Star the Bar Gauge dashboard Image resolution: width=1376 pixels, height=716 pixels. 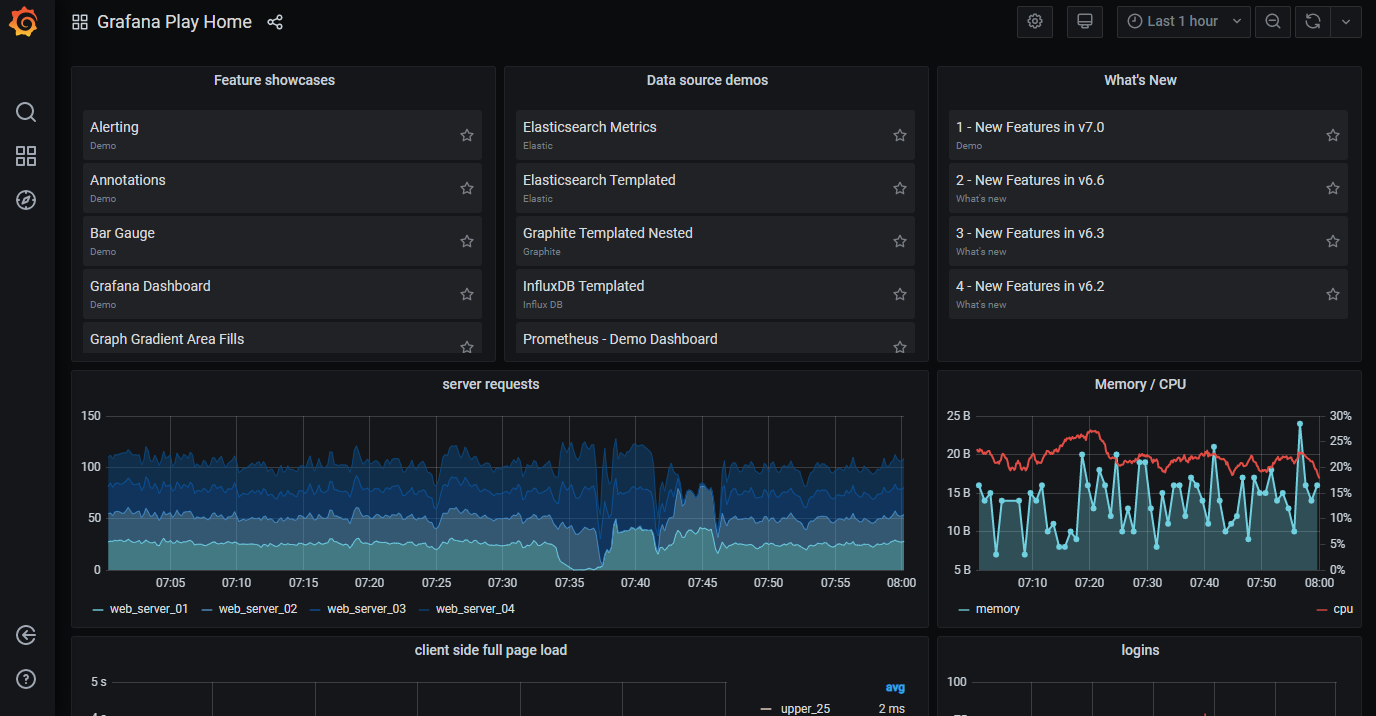pyautogui.click(x=467, y=241)
